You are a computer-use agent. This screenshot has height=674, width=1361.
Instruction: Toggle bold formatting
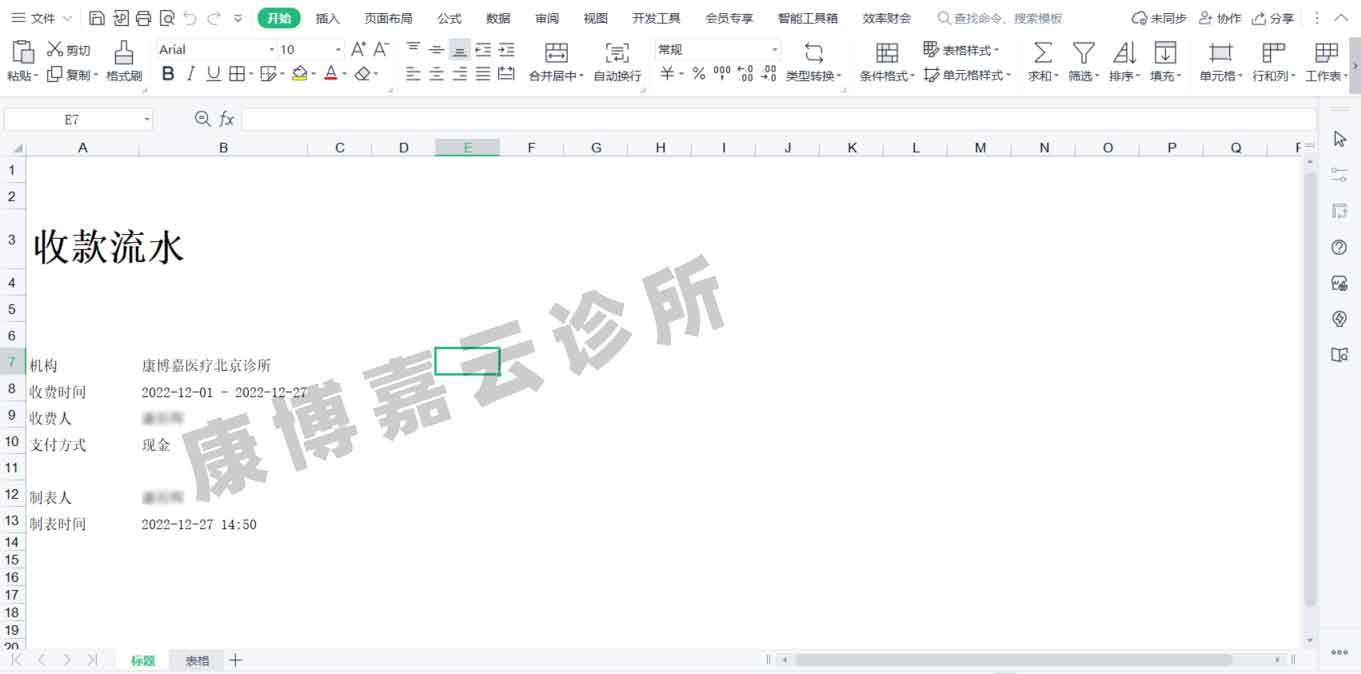[x=168, y=74]
